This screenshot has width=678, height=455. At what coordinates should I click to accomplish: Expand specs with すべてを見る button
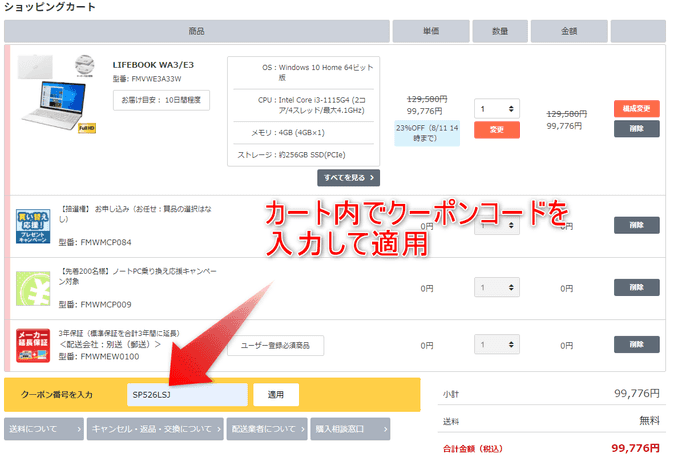pos(348,178)
